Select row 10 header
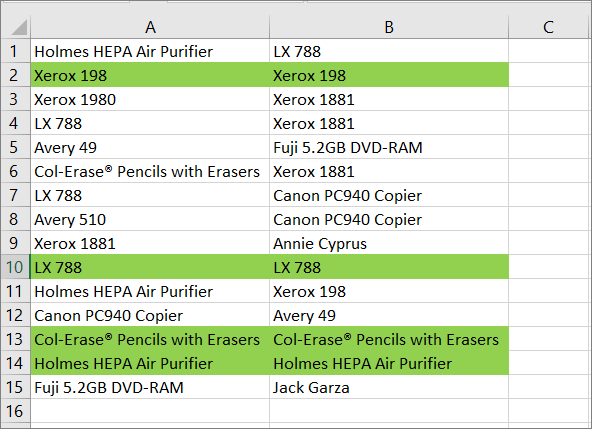This screenshot has height=429, width=592. point(15,267)
